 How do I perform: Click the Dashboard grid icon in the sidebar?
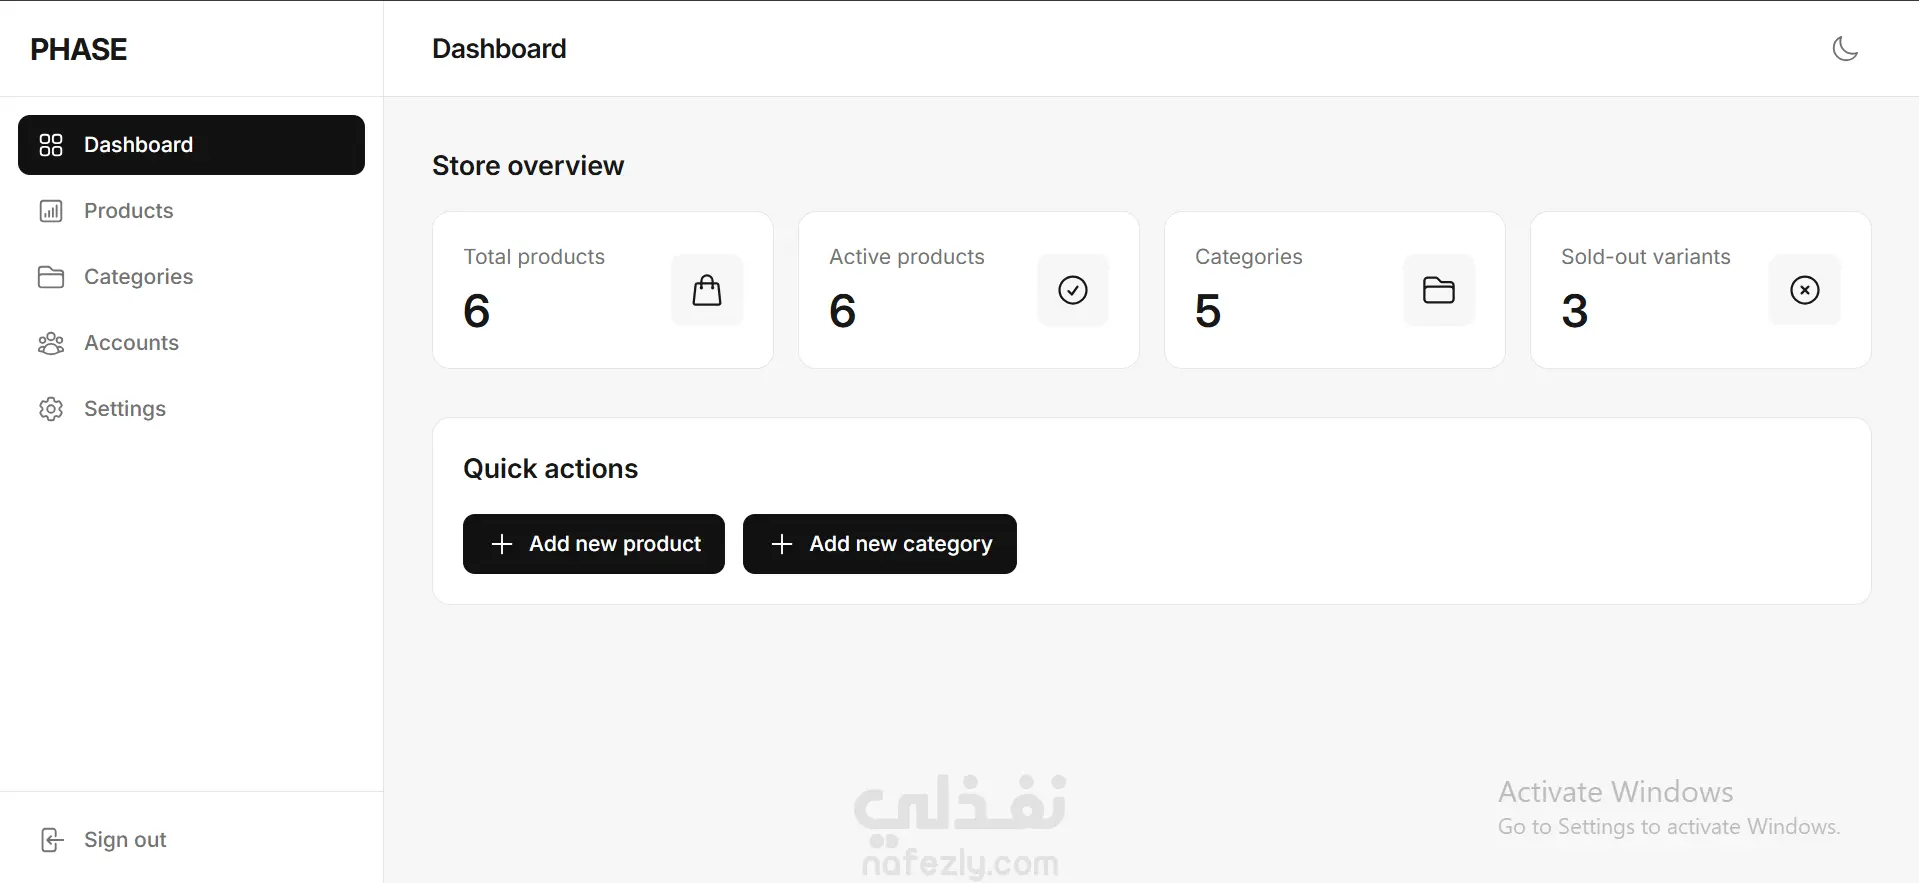51,145
